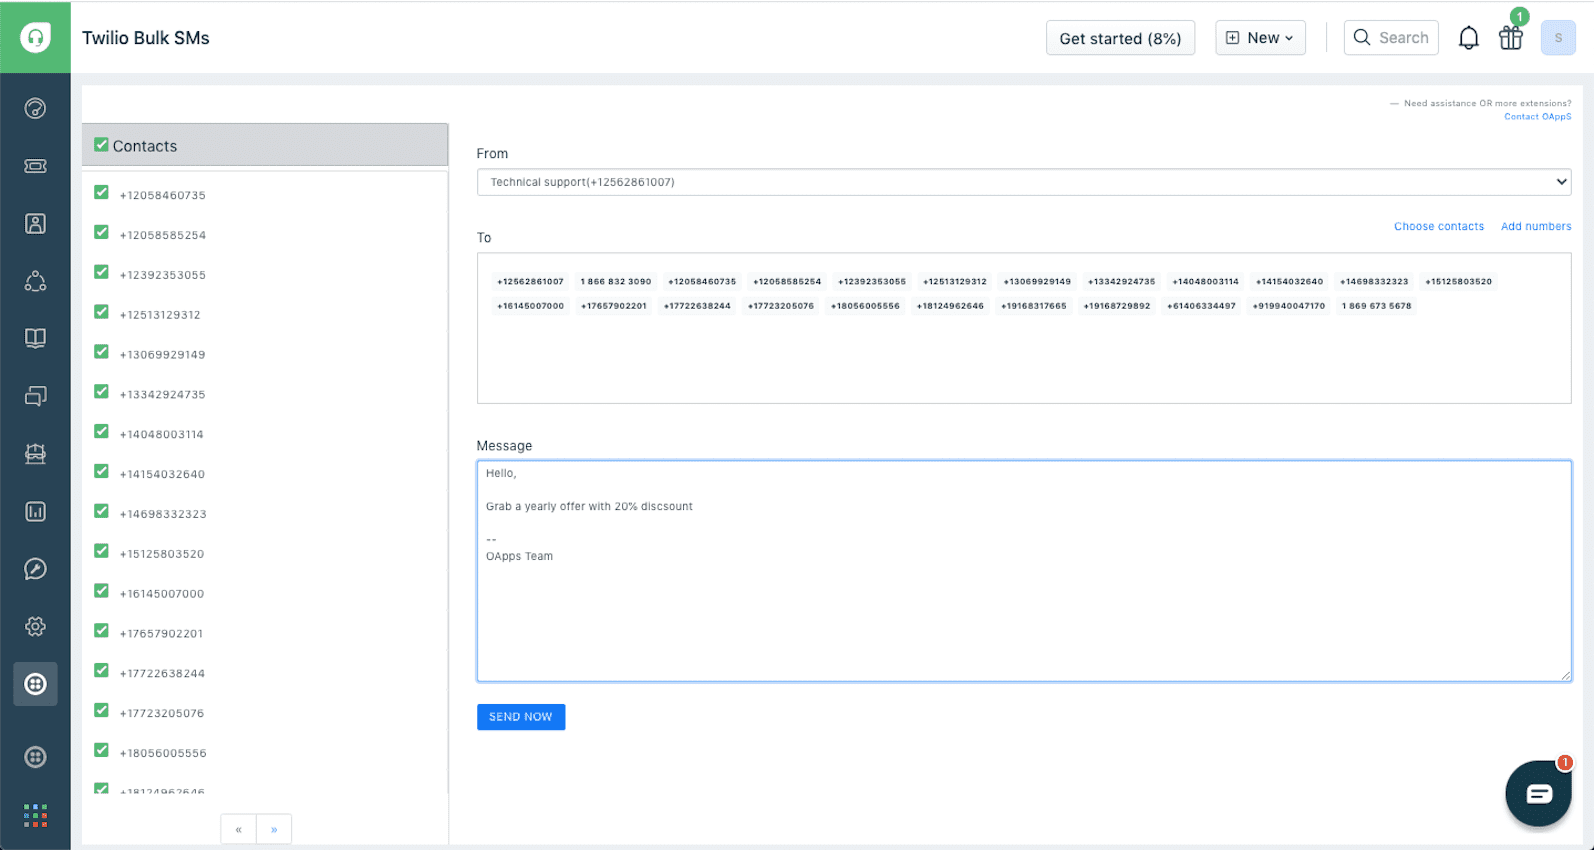Click inside the Message text area
The width and height of the screenshot is (1594, 850).
click(x=1024, y=571)
